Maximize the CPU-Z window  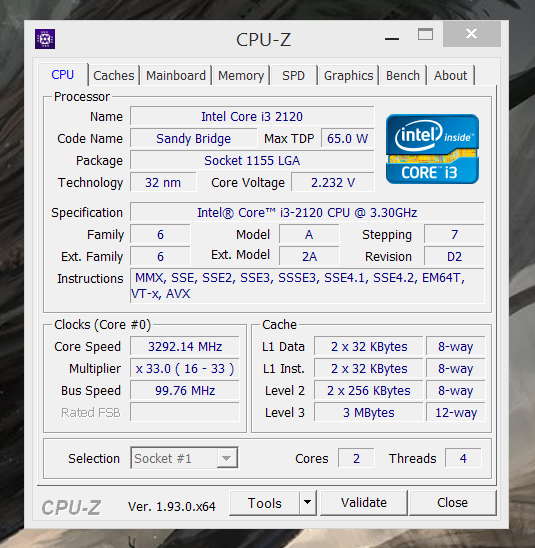click(425, 34)
